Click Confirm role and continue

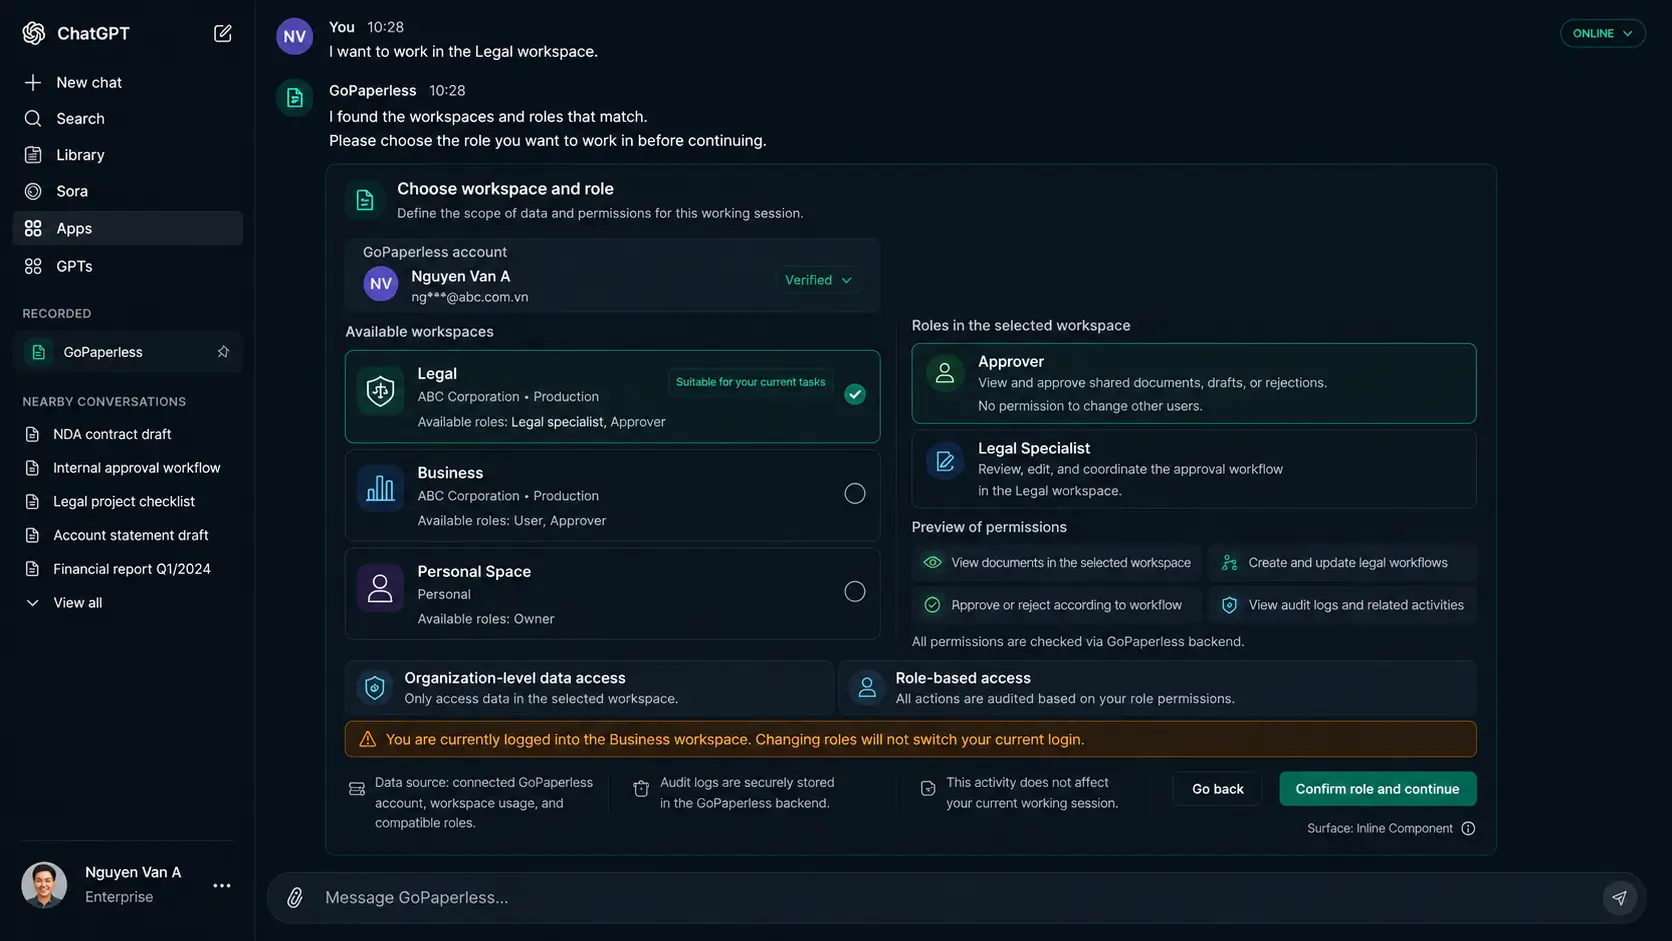coord(1377,789)
